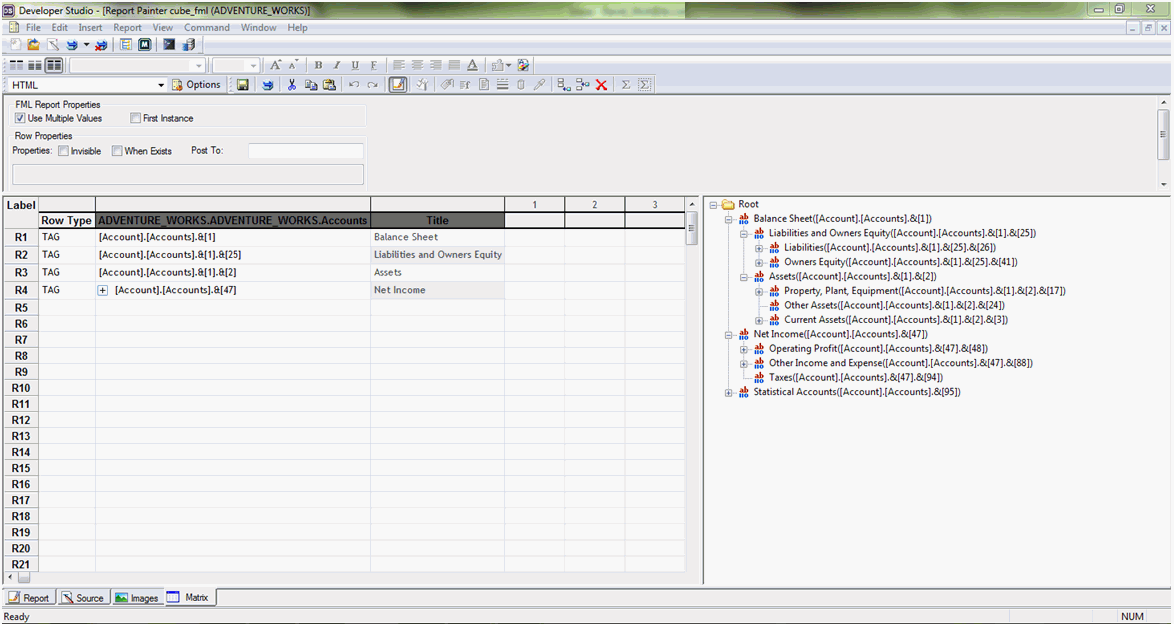Image resolution: width=1174 pixels, height=624 pixels.
Task: Click the column 2 header
Action: (x=594, y=205)
